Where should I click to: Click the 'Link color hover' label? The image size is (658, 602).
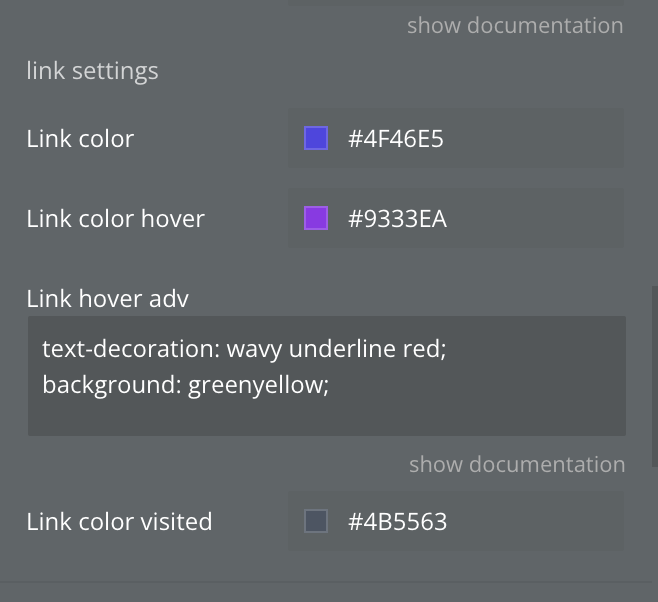(x=115, y=219)
